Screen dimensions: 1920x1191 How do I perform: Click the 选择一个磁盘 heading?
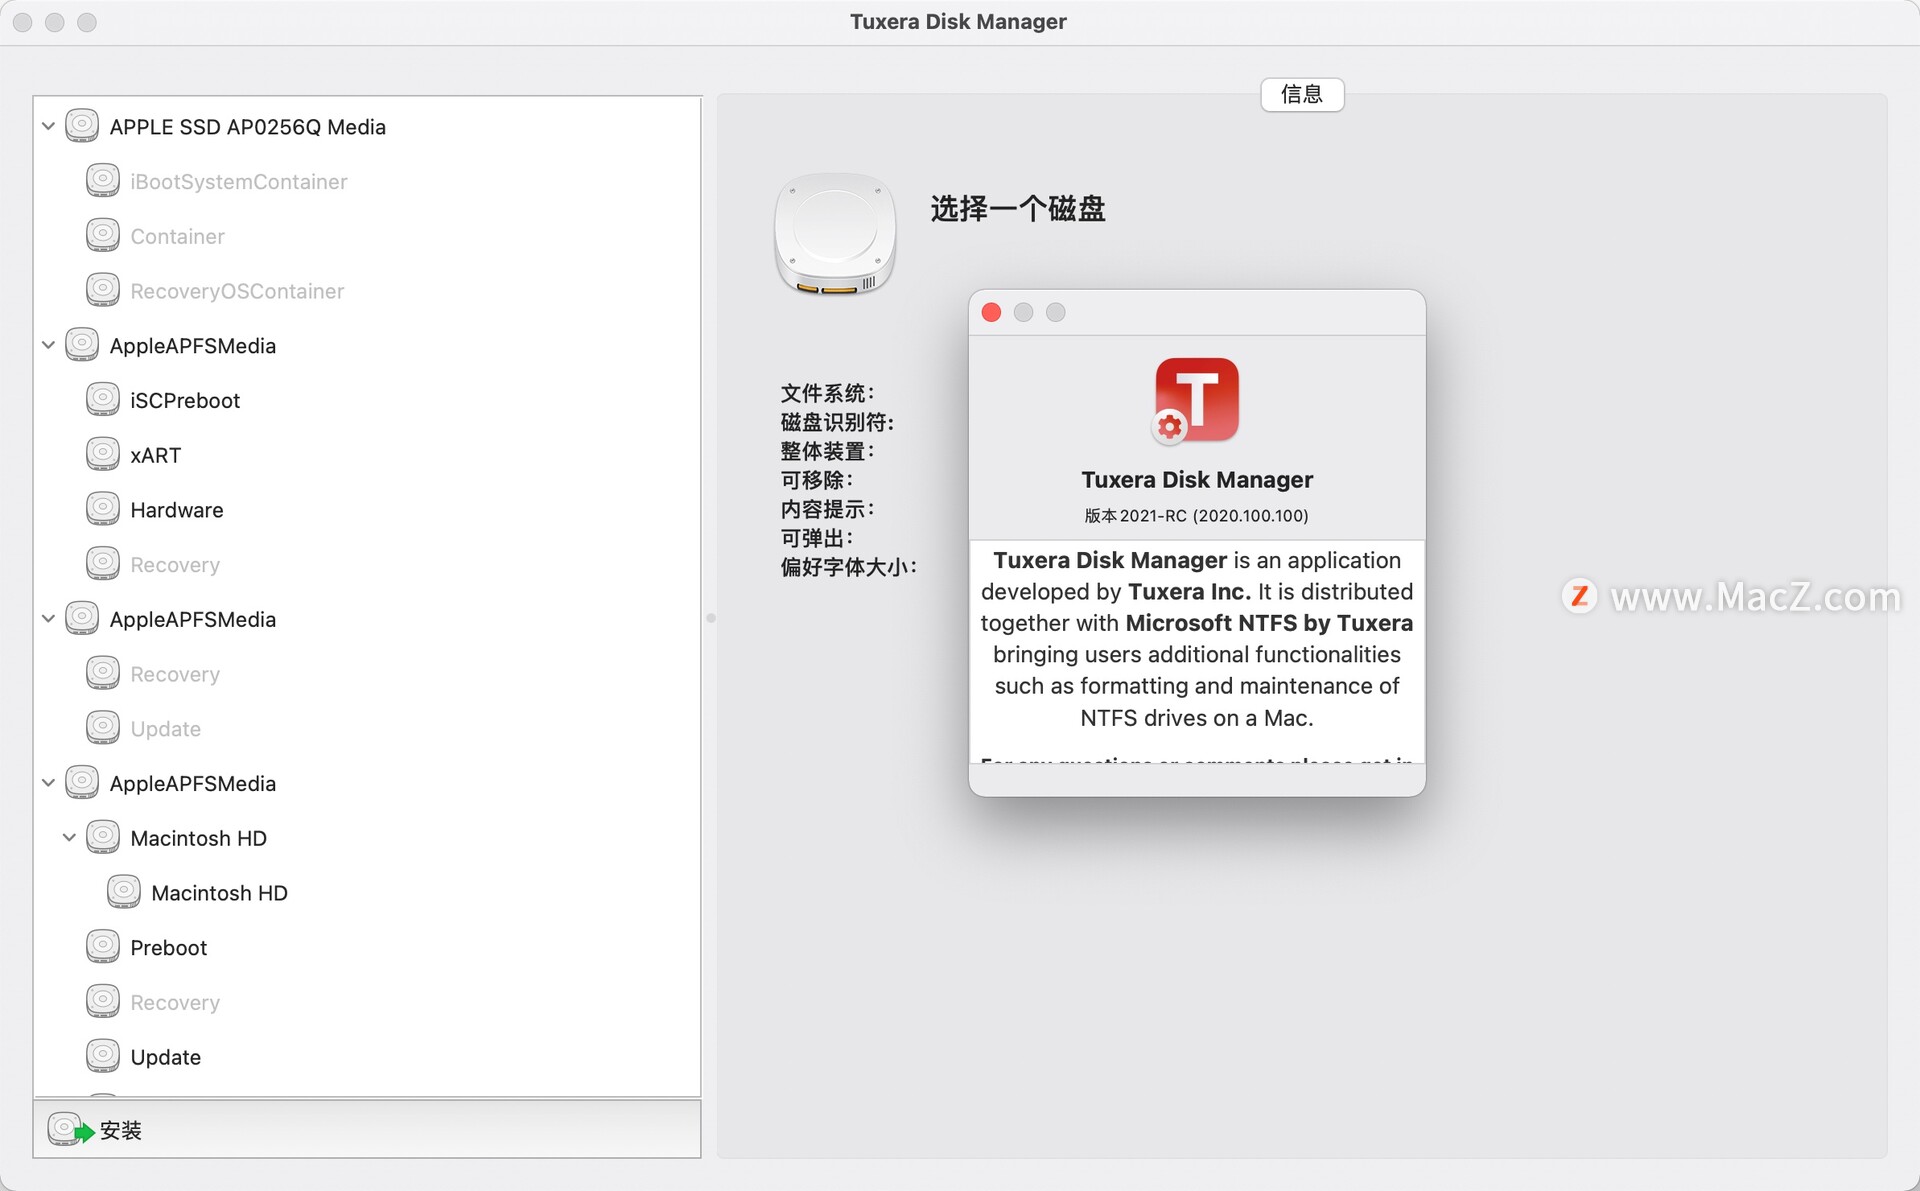[1018, 208]
